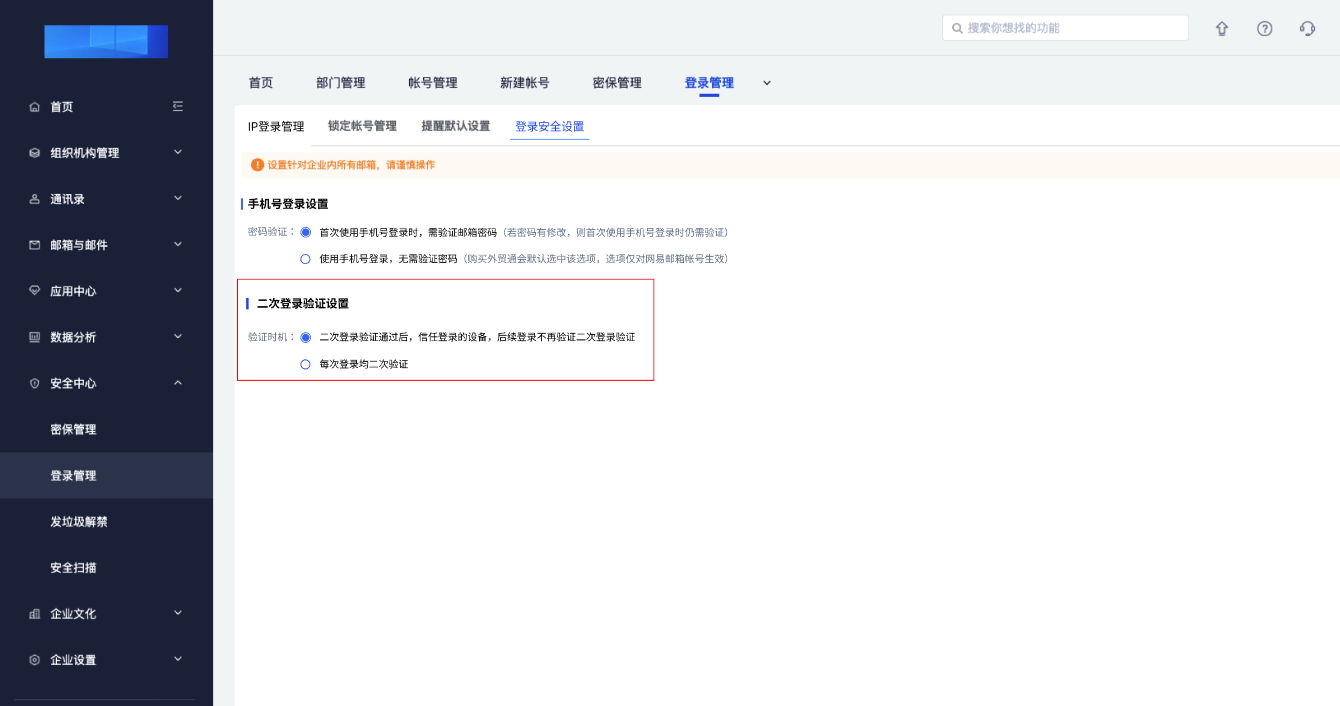
Task: Select 首次使用手机号登录时需验证邮箱密码 radio option
Action: coord(306,232)
